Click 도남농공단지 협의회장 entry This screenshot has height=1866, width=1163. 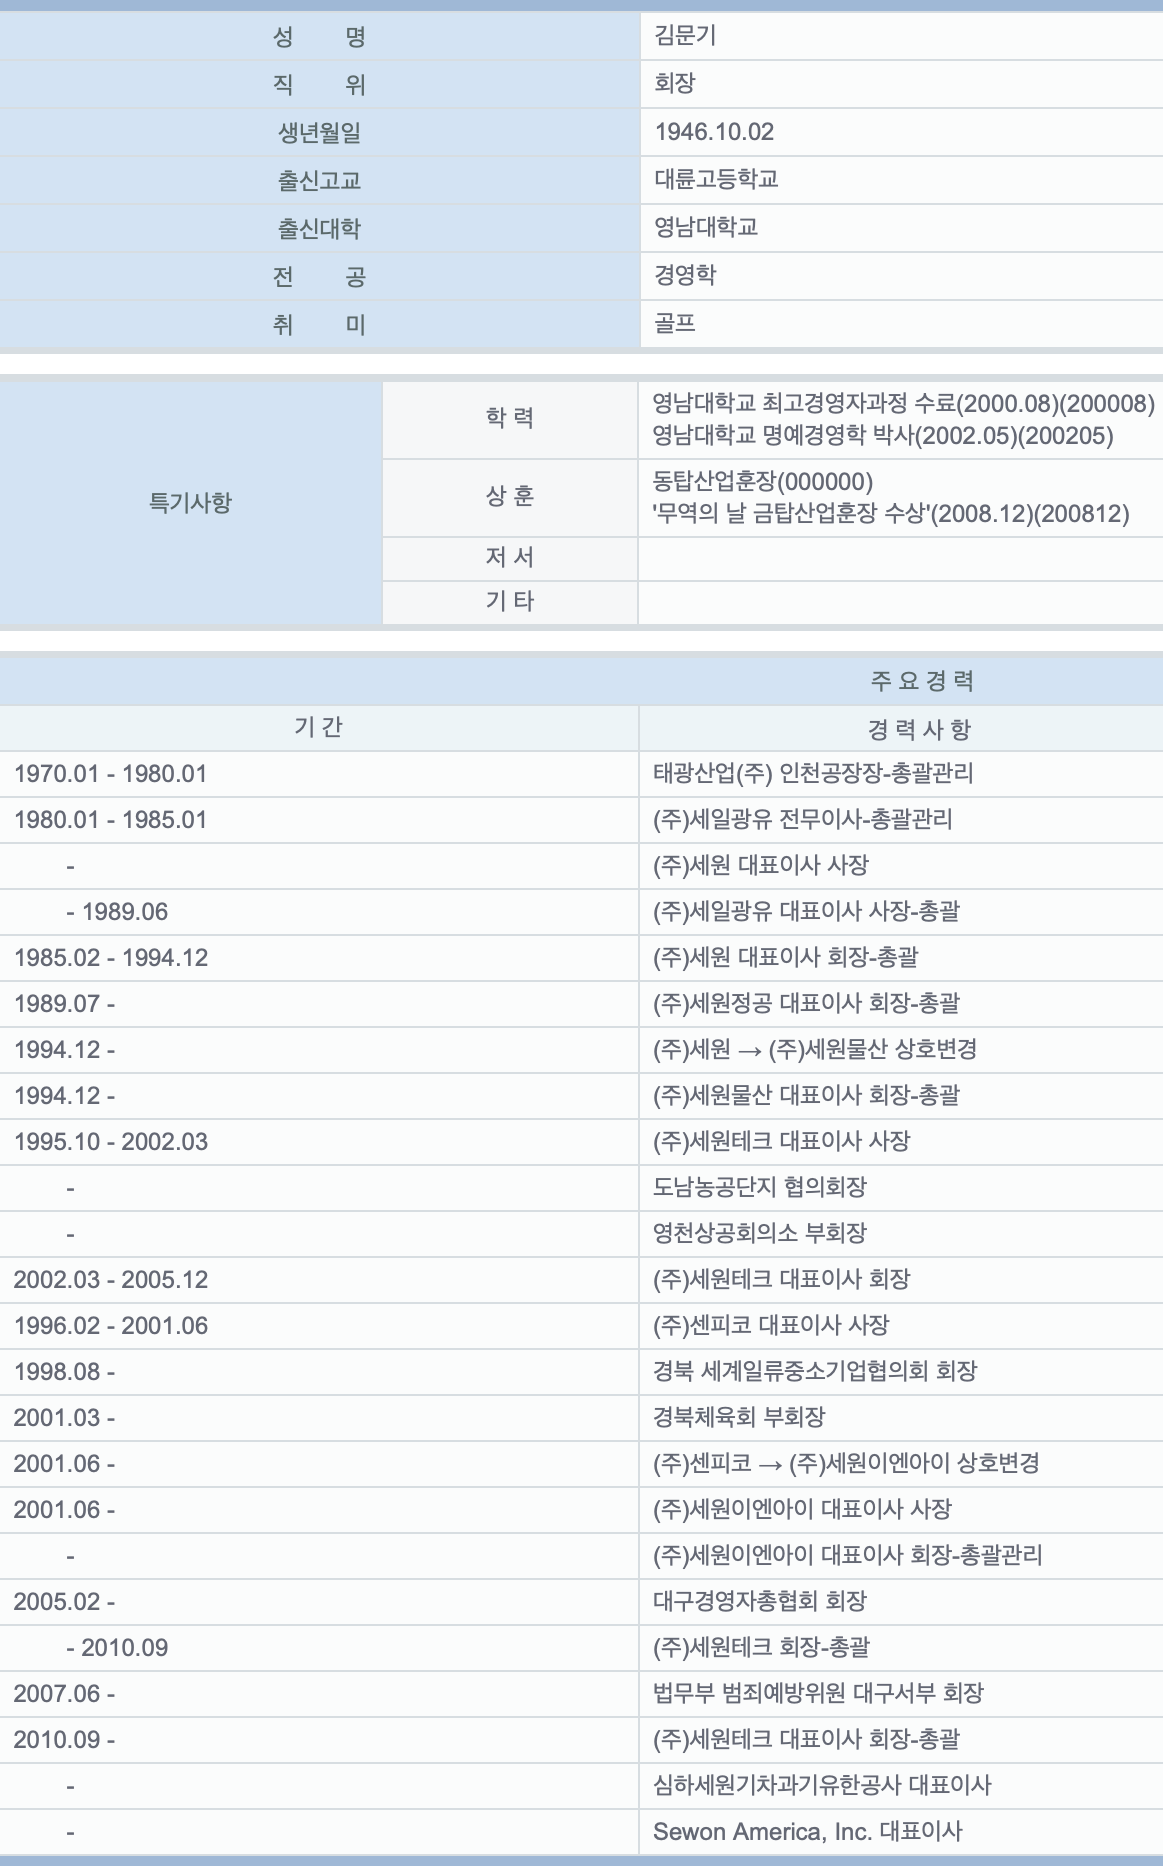pos(760,1187)
